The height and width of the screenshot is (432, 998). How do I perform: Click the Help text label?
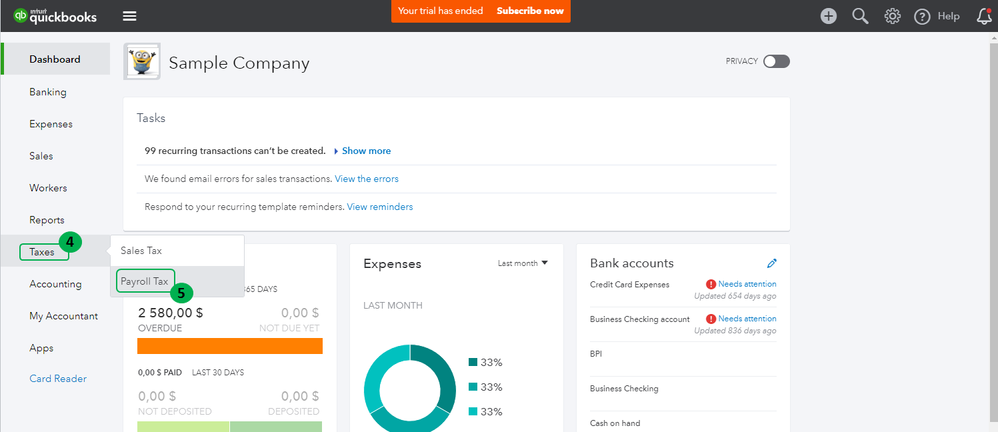(948, 17)
